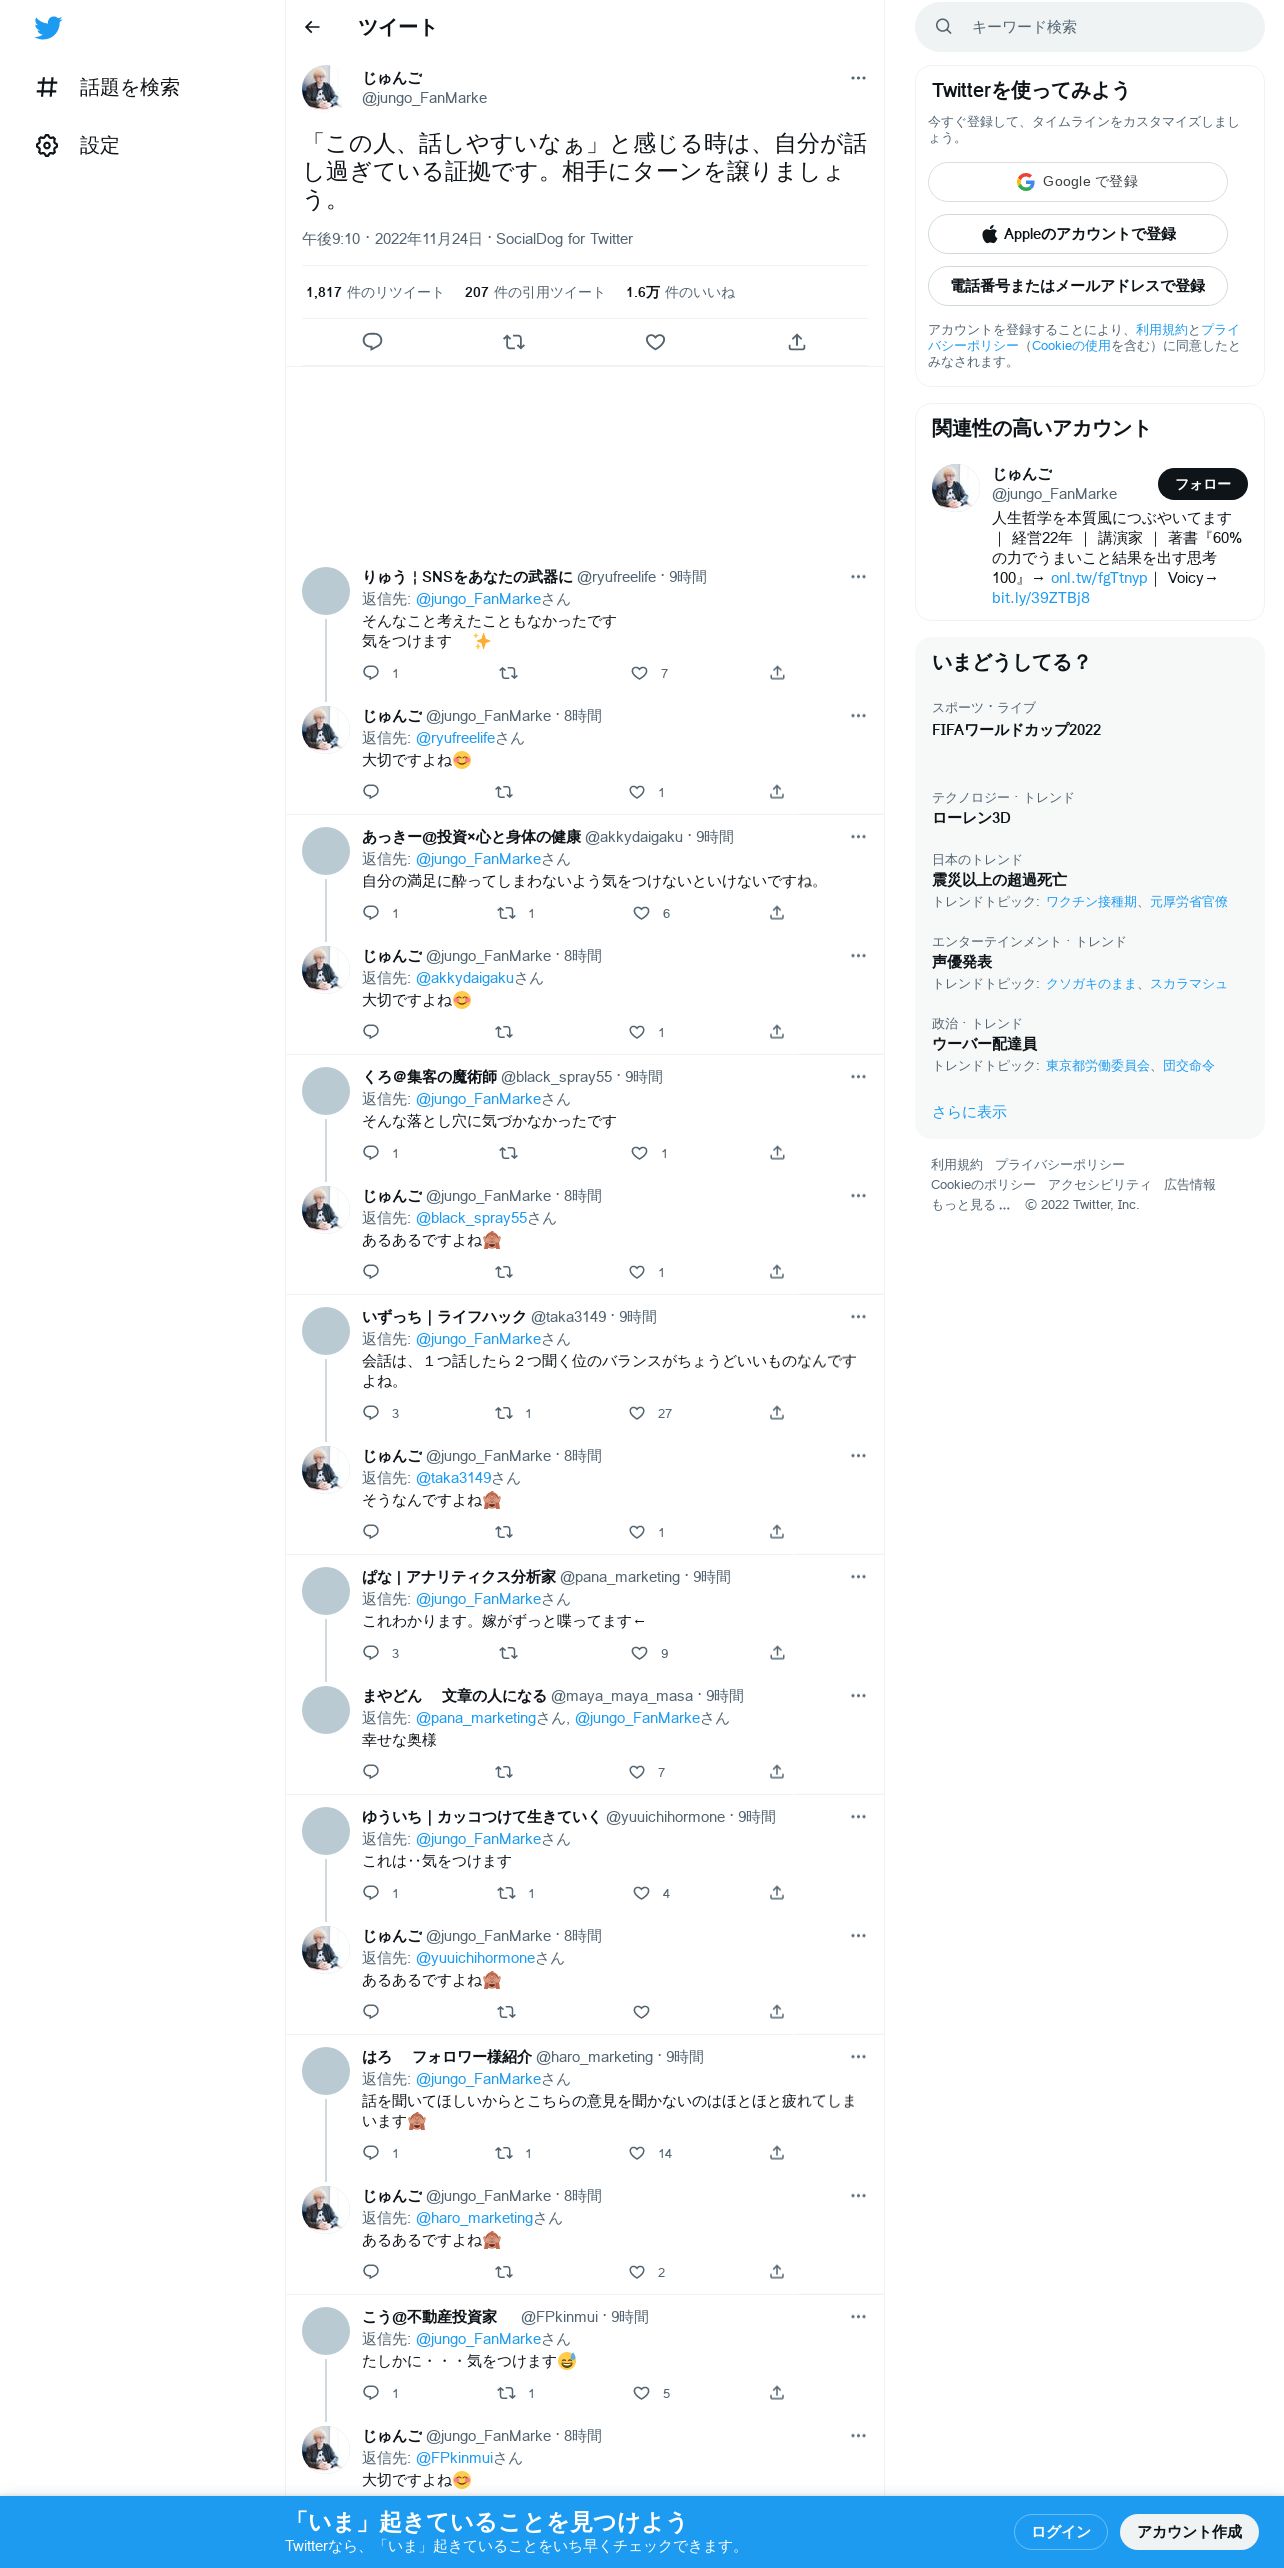Viewport: 1284px width, 2568px height.
Task: Click the Google で登録 button
Action: 1078,182
